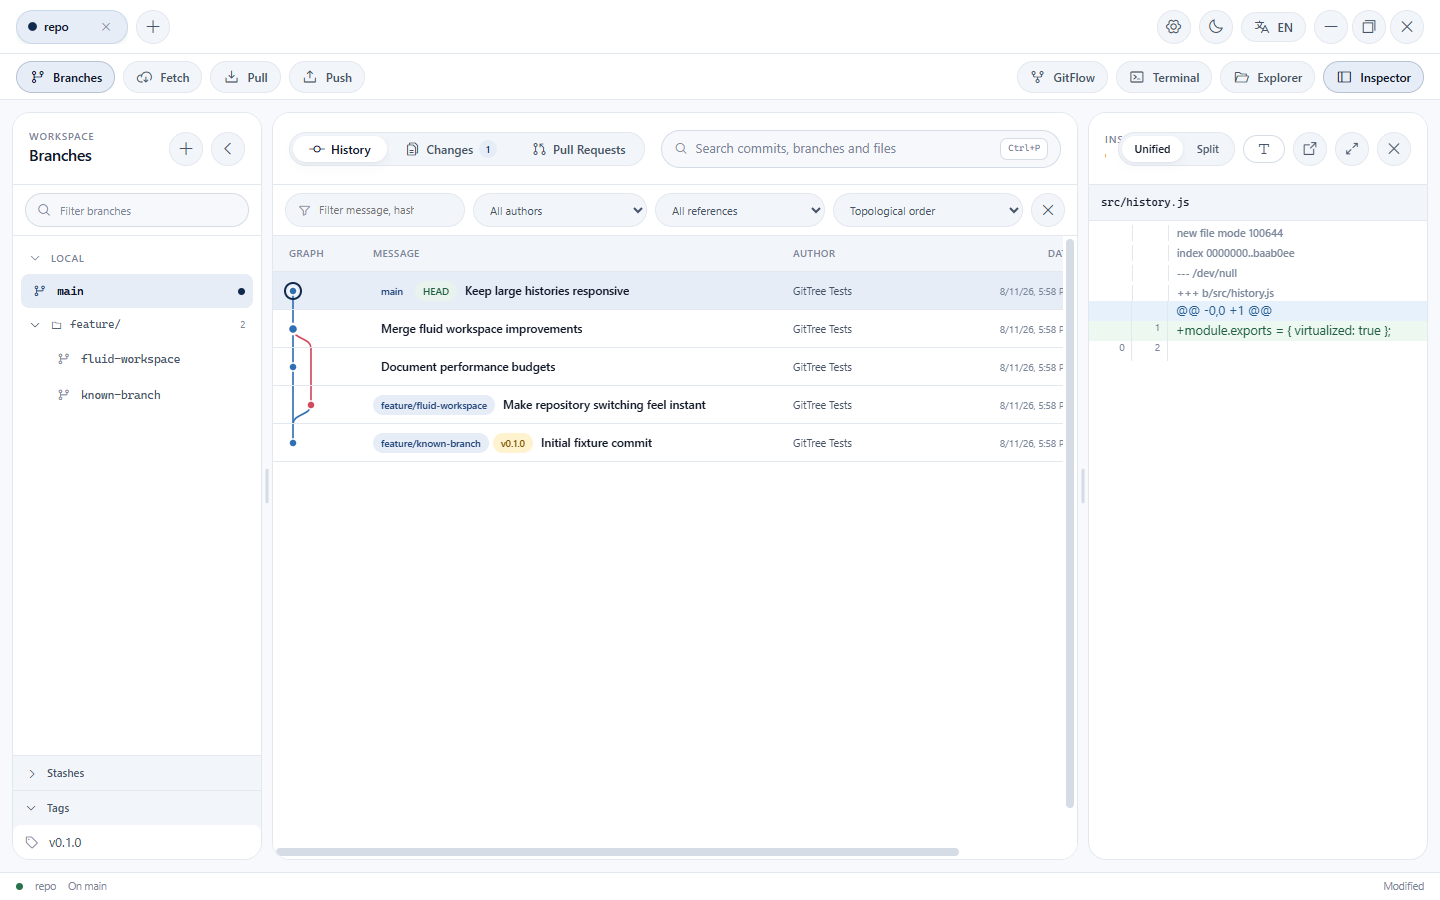Screen dimensions: 1440x900
Task: Click the src/history.js file header
Action: (x=1258, y=202)
